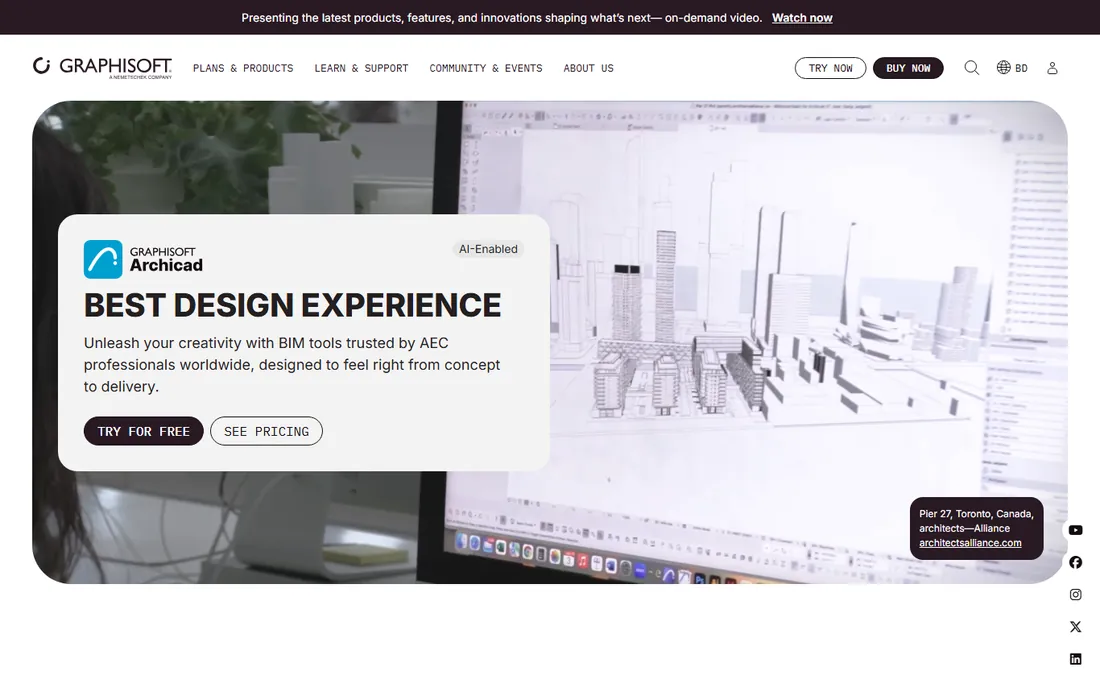This screenshot has width=1100, height=688.
Task: Click the Archicad product logo icon
Action: tap(103, 259)
